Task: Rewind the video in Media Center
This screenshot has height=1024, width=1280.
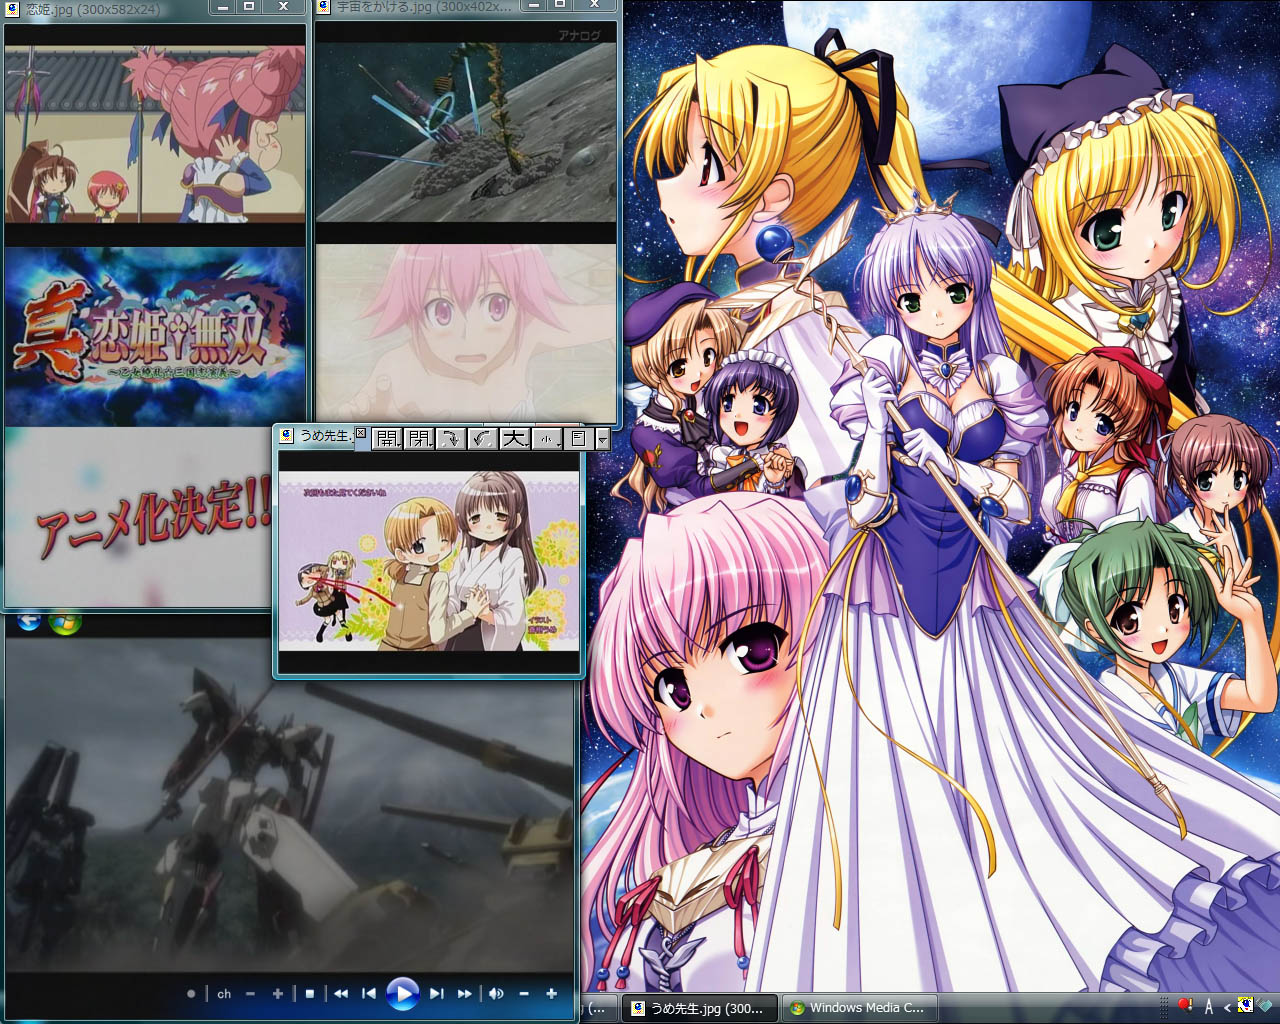Action: [x=341, y=994]
